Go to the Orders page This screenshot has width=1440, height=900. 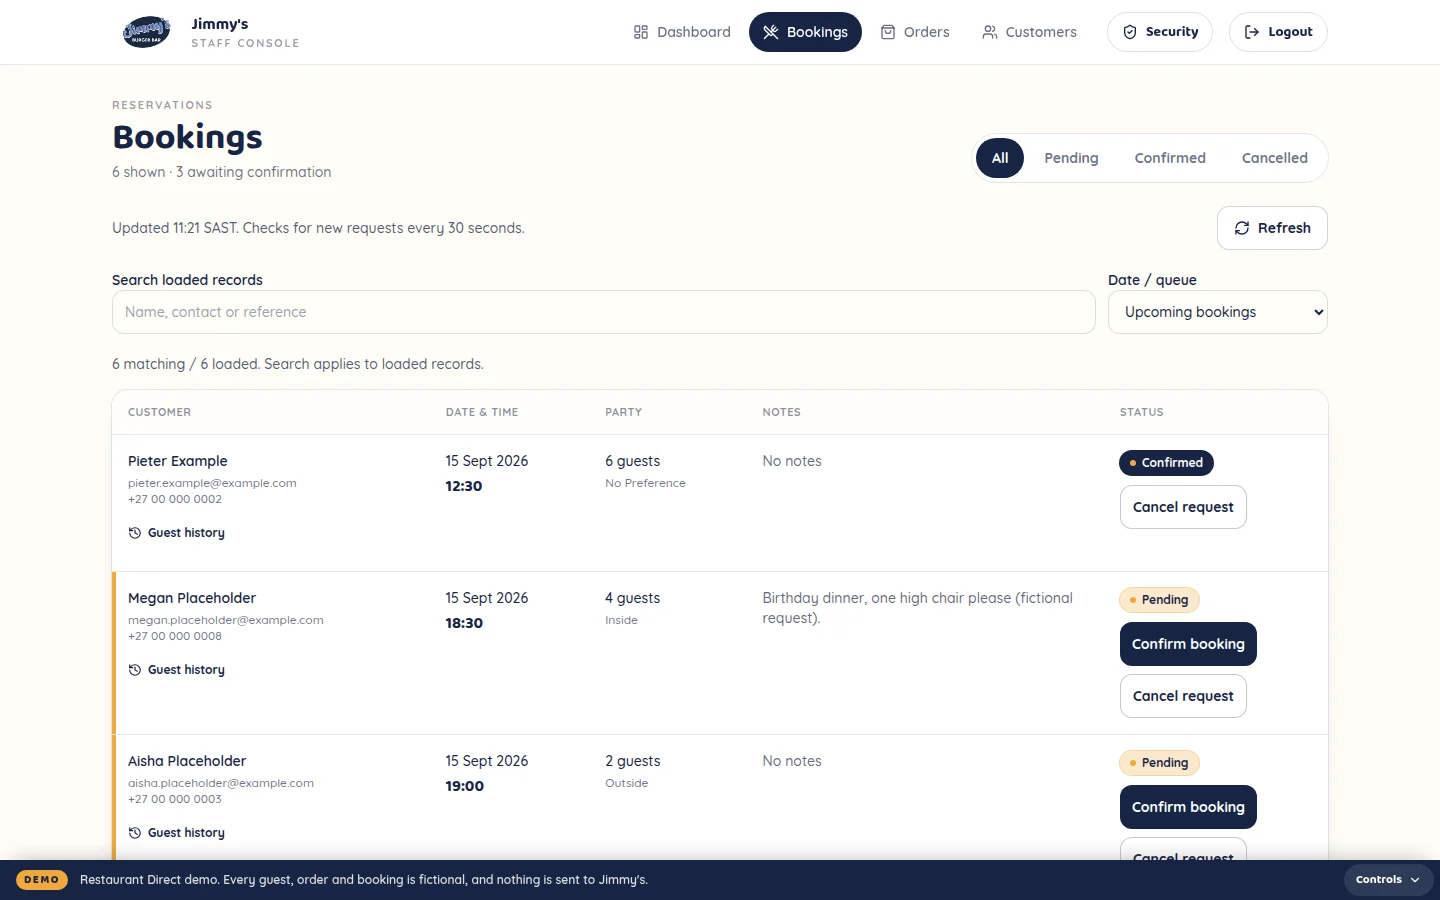pyautogui.click(x=915, y=32)
